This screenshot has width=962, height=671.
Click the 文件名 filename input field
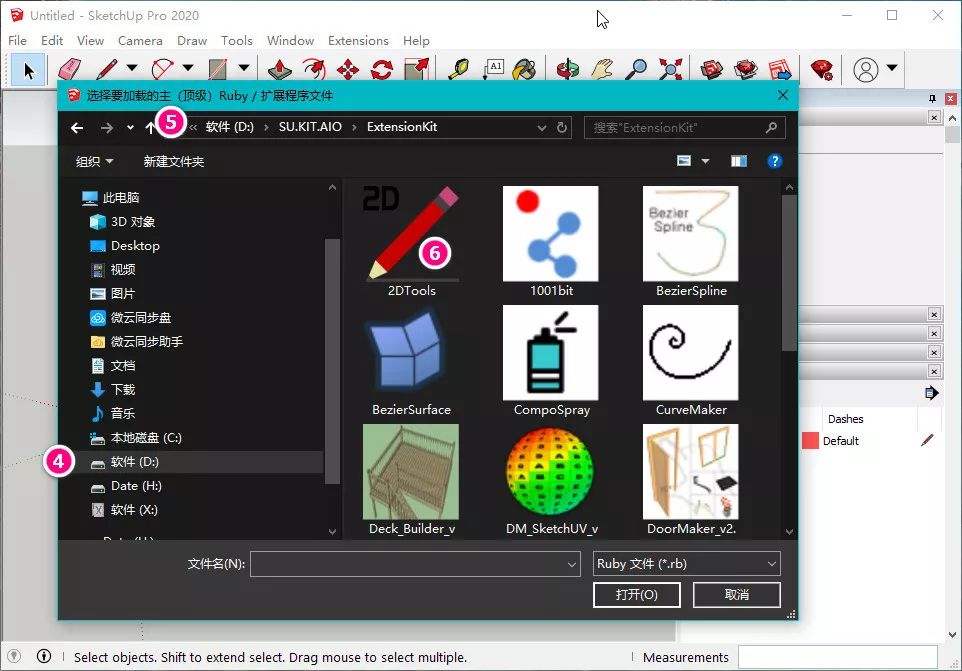tap(415, 564)
